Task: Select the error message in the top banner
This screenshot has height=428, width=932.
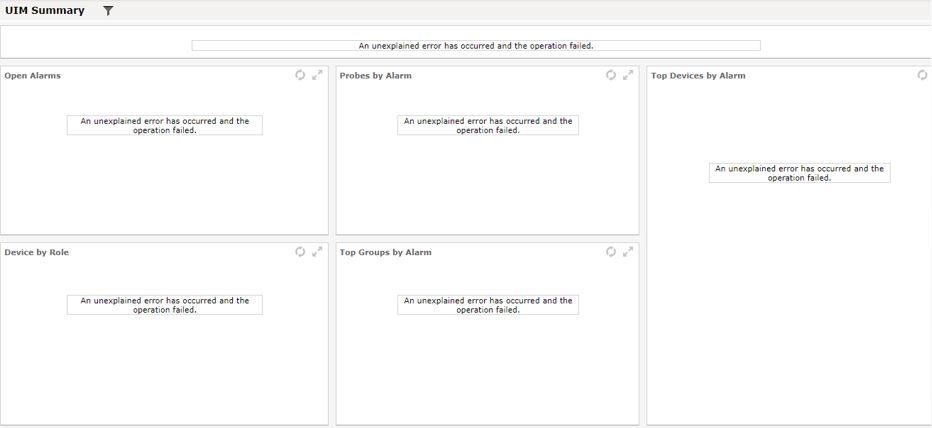Action: (476, 46)
